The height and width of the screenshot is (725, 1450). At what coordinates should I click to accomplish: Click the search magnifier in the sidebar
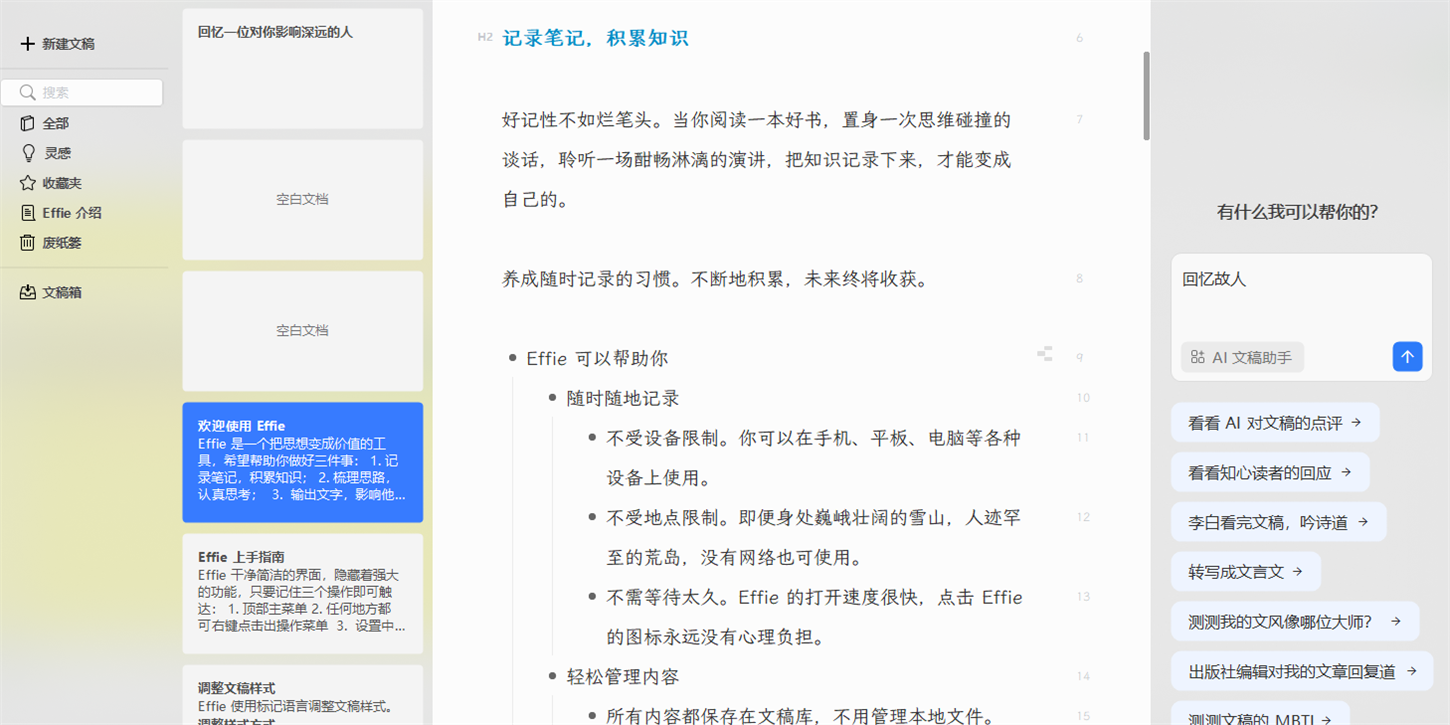(x=28, y=92)
